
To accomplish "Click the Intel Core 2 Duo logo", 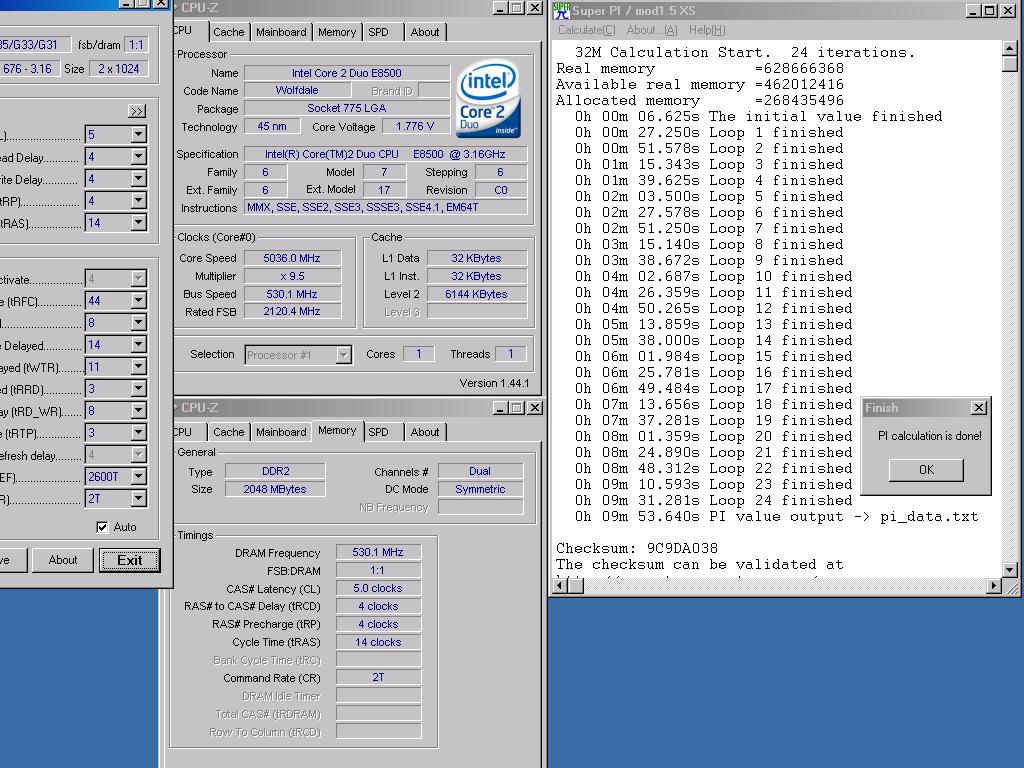I will [x=488, y=99].
